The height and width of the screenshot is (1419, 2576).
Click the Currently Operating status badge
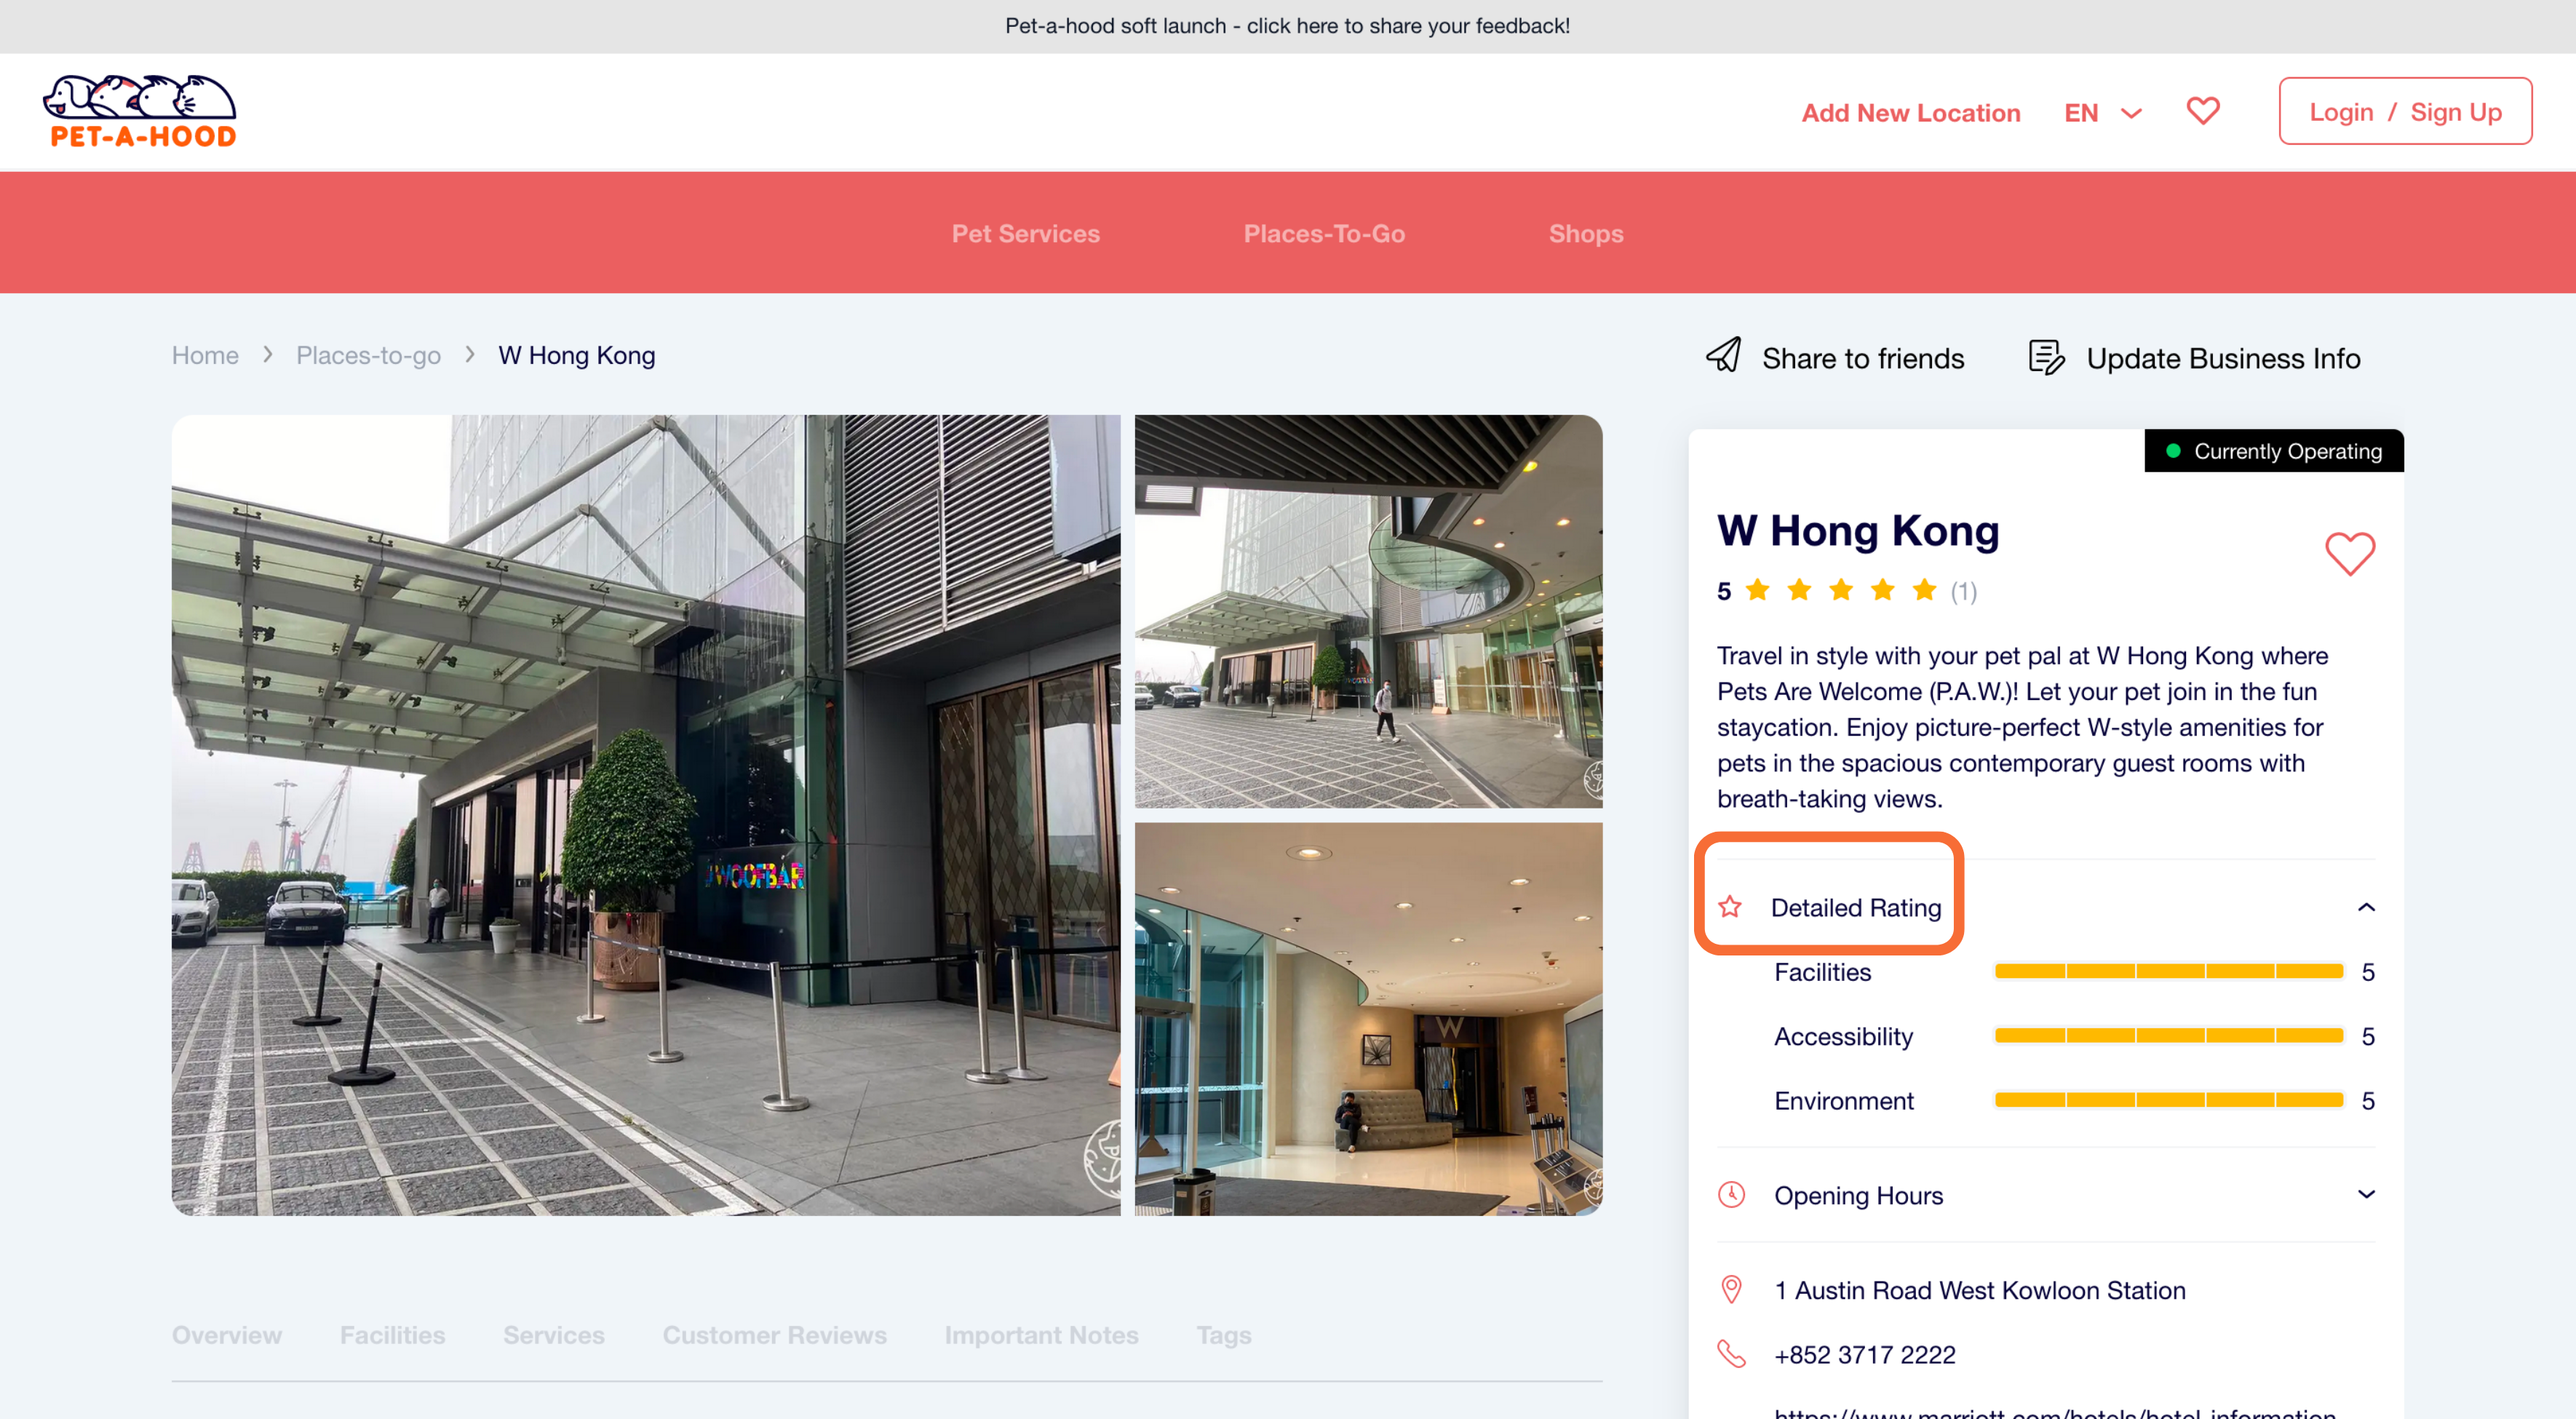pyautogui.click(x=2273, y=451)
